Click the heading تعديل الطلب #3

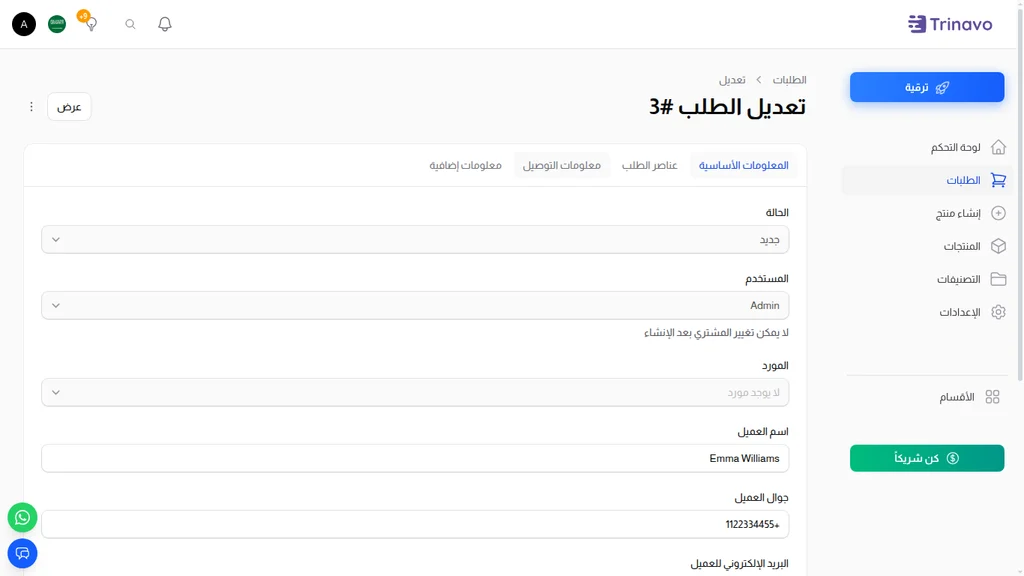[727, 107]
